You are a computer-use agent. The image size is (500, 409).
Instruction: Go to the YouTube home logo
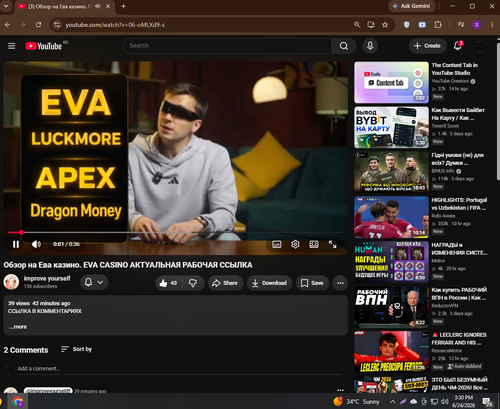pyautogui.click(x=44, y=46)
